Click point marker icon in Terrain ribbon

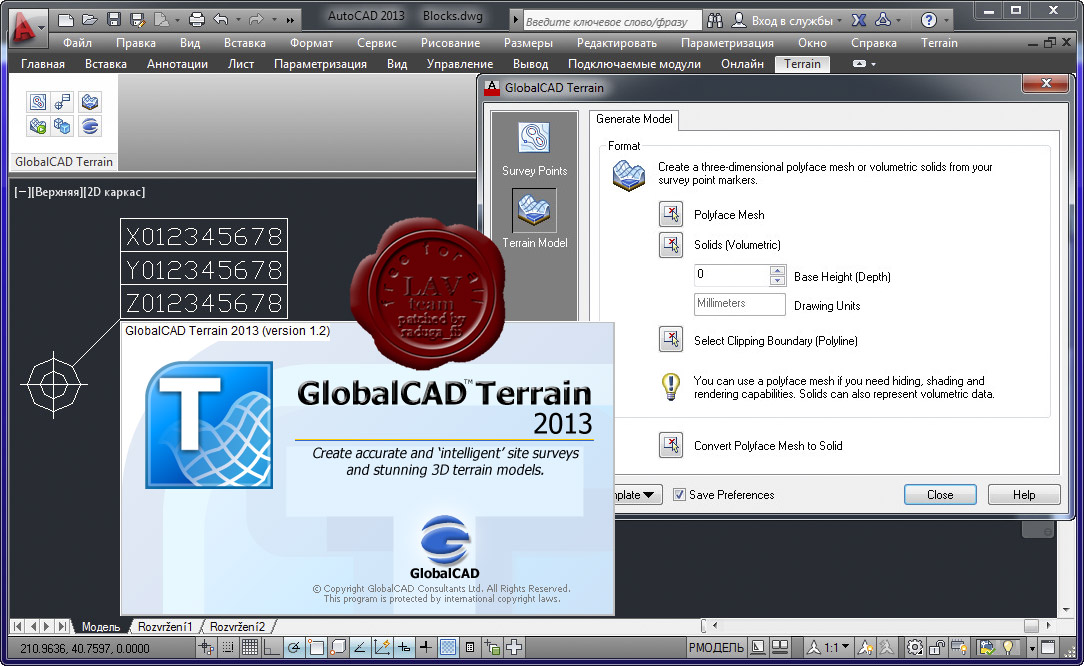tap(63, 102)
